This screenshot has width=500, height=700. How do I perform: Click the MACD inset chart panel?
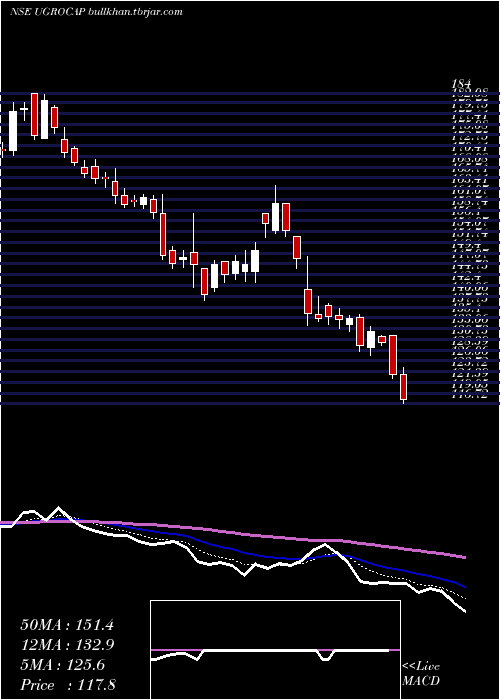click(275, 650)
